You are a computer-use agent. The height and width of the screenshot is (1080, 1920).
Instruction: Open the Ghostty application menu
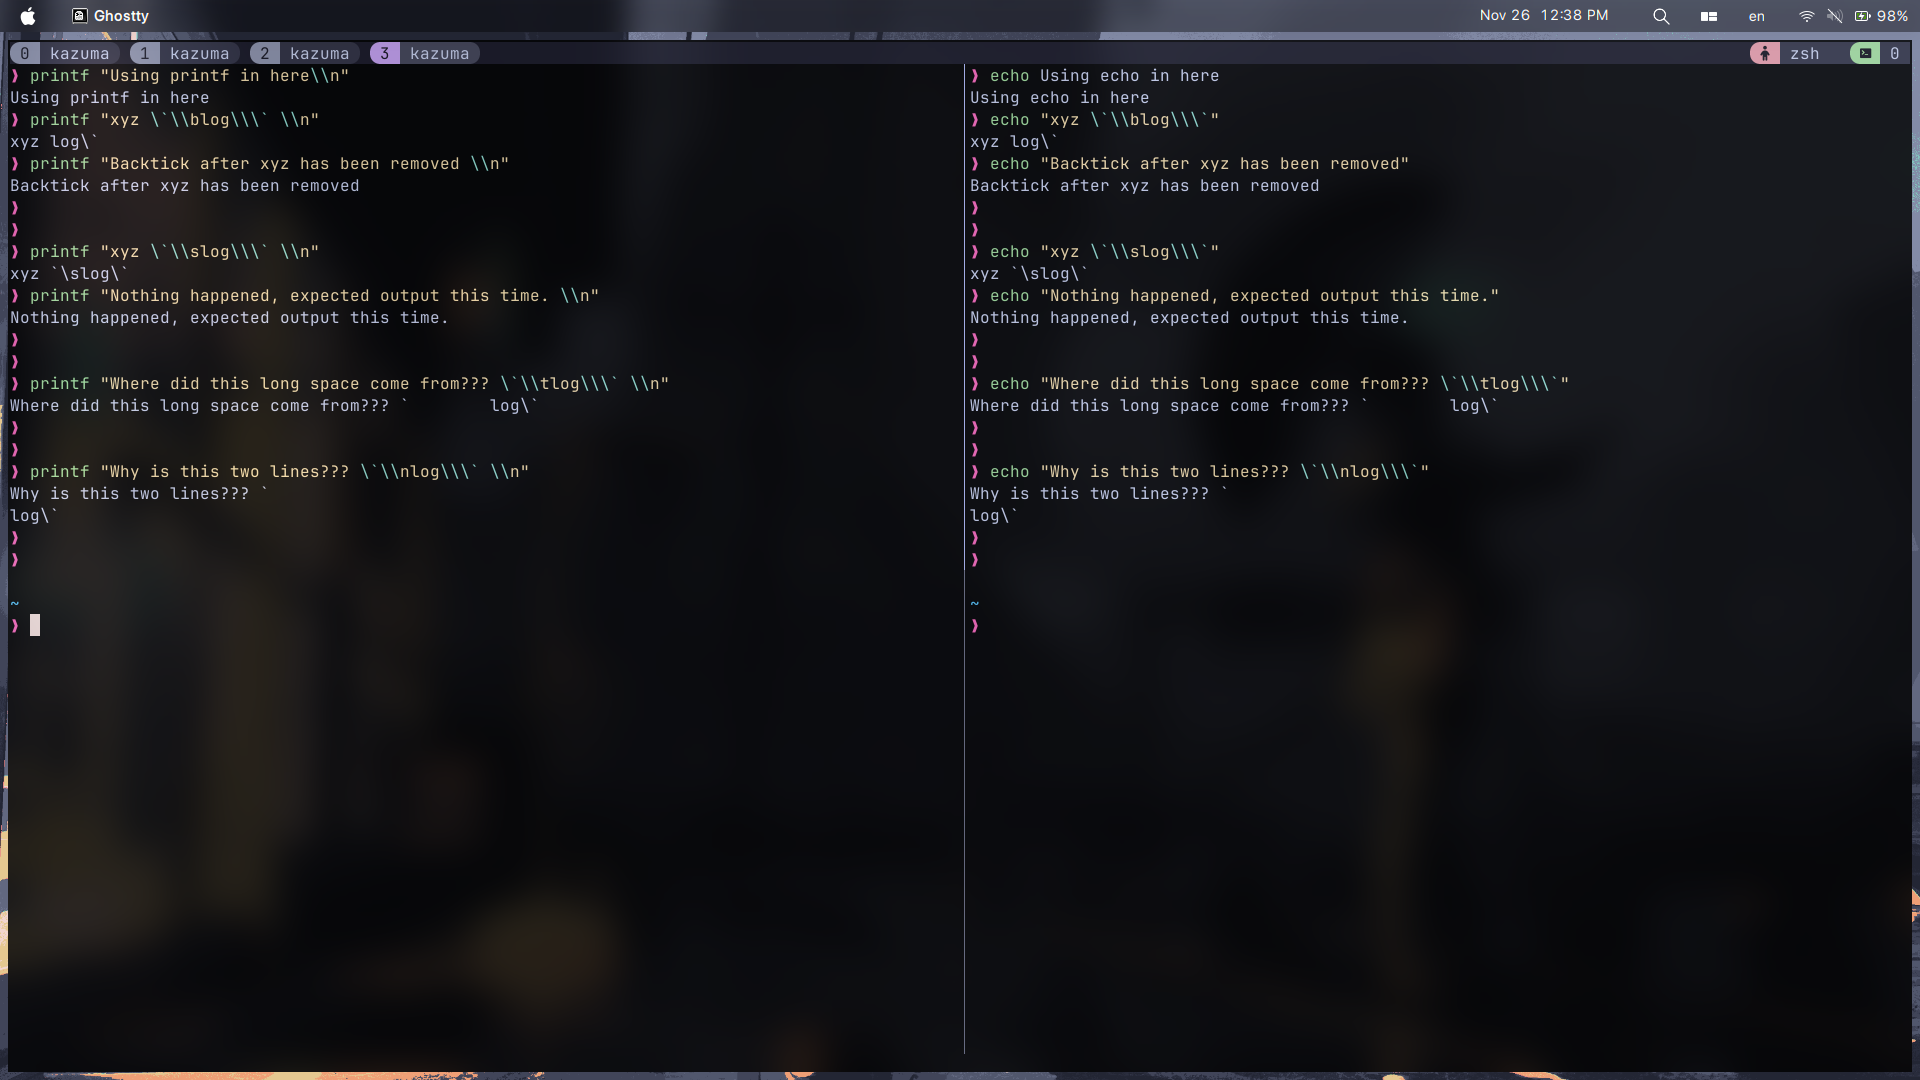pyautogui.click(x=121, y=16)
